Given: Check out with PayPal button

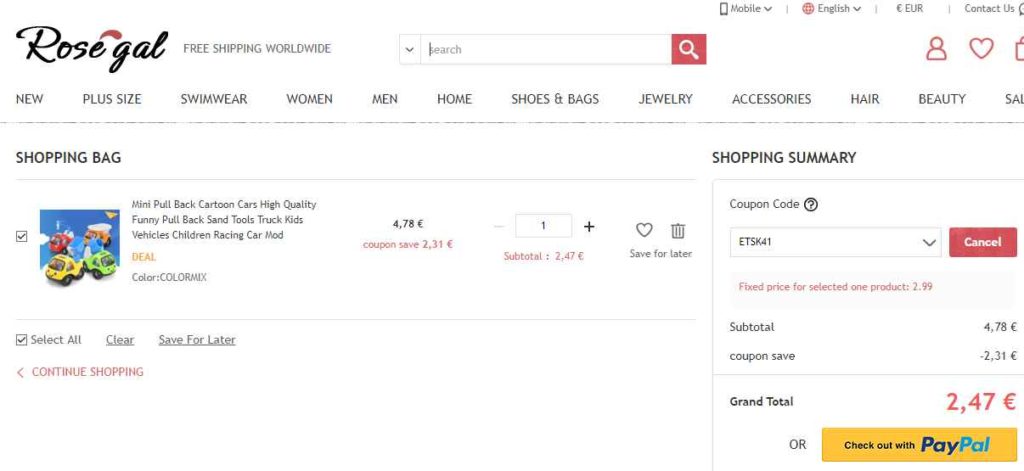Looking at the screenshot, I should pos(918,445).
